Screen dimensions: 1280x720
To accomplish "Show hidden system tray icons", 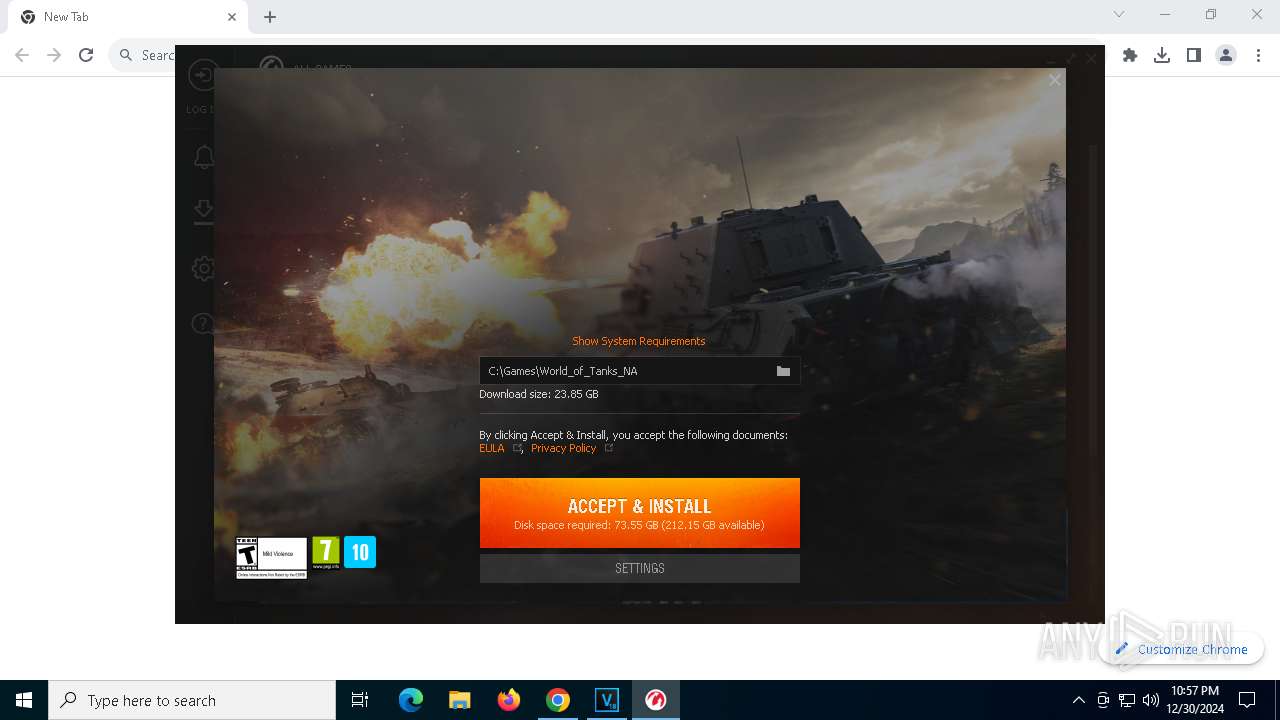I will 1078,700.
